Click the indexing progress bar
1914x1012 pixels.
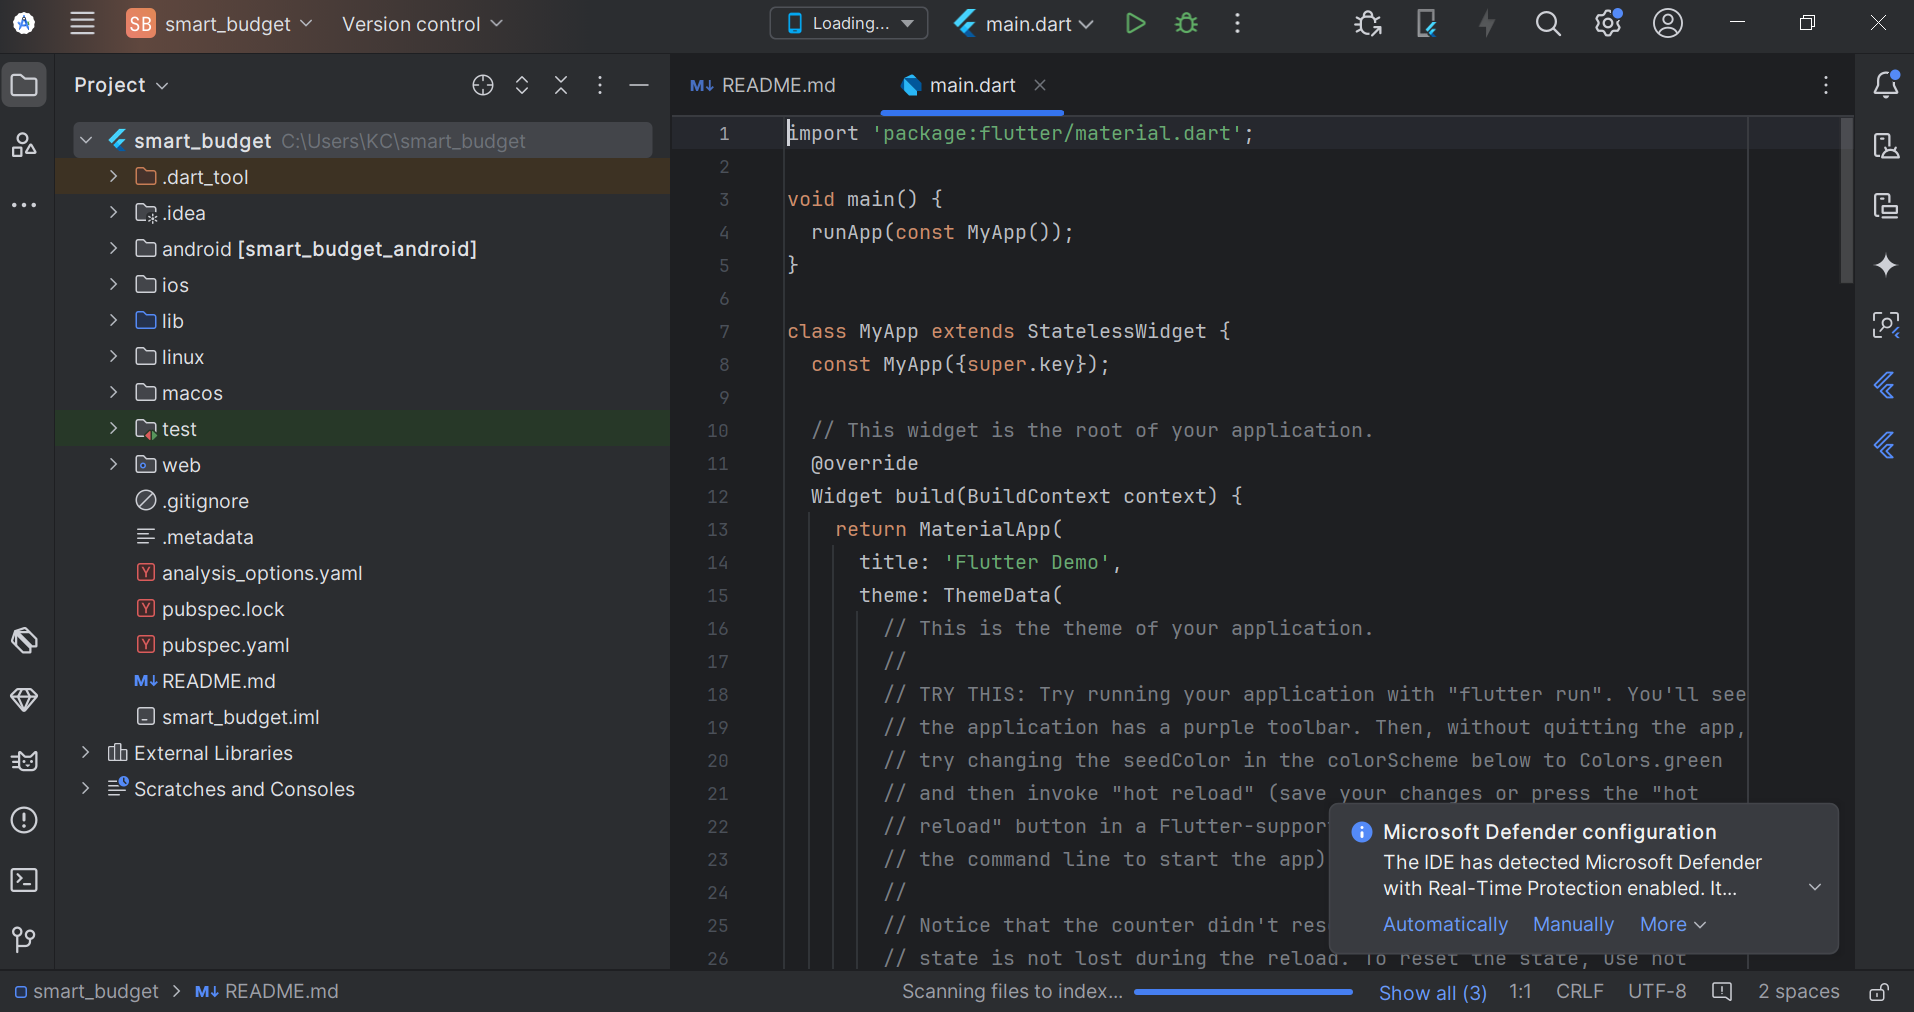(1243, 992)
